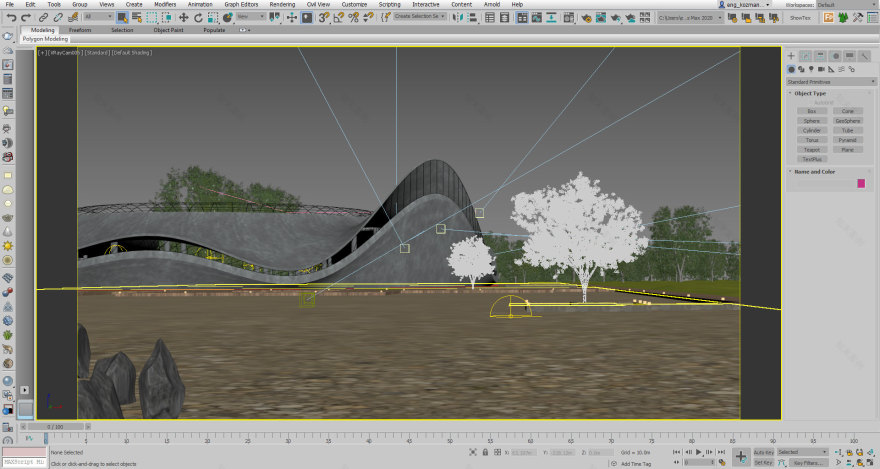This screenshot has width=880, height=469.
Task: Click the pink object color swatch
Action: click(x=861, y=183)
